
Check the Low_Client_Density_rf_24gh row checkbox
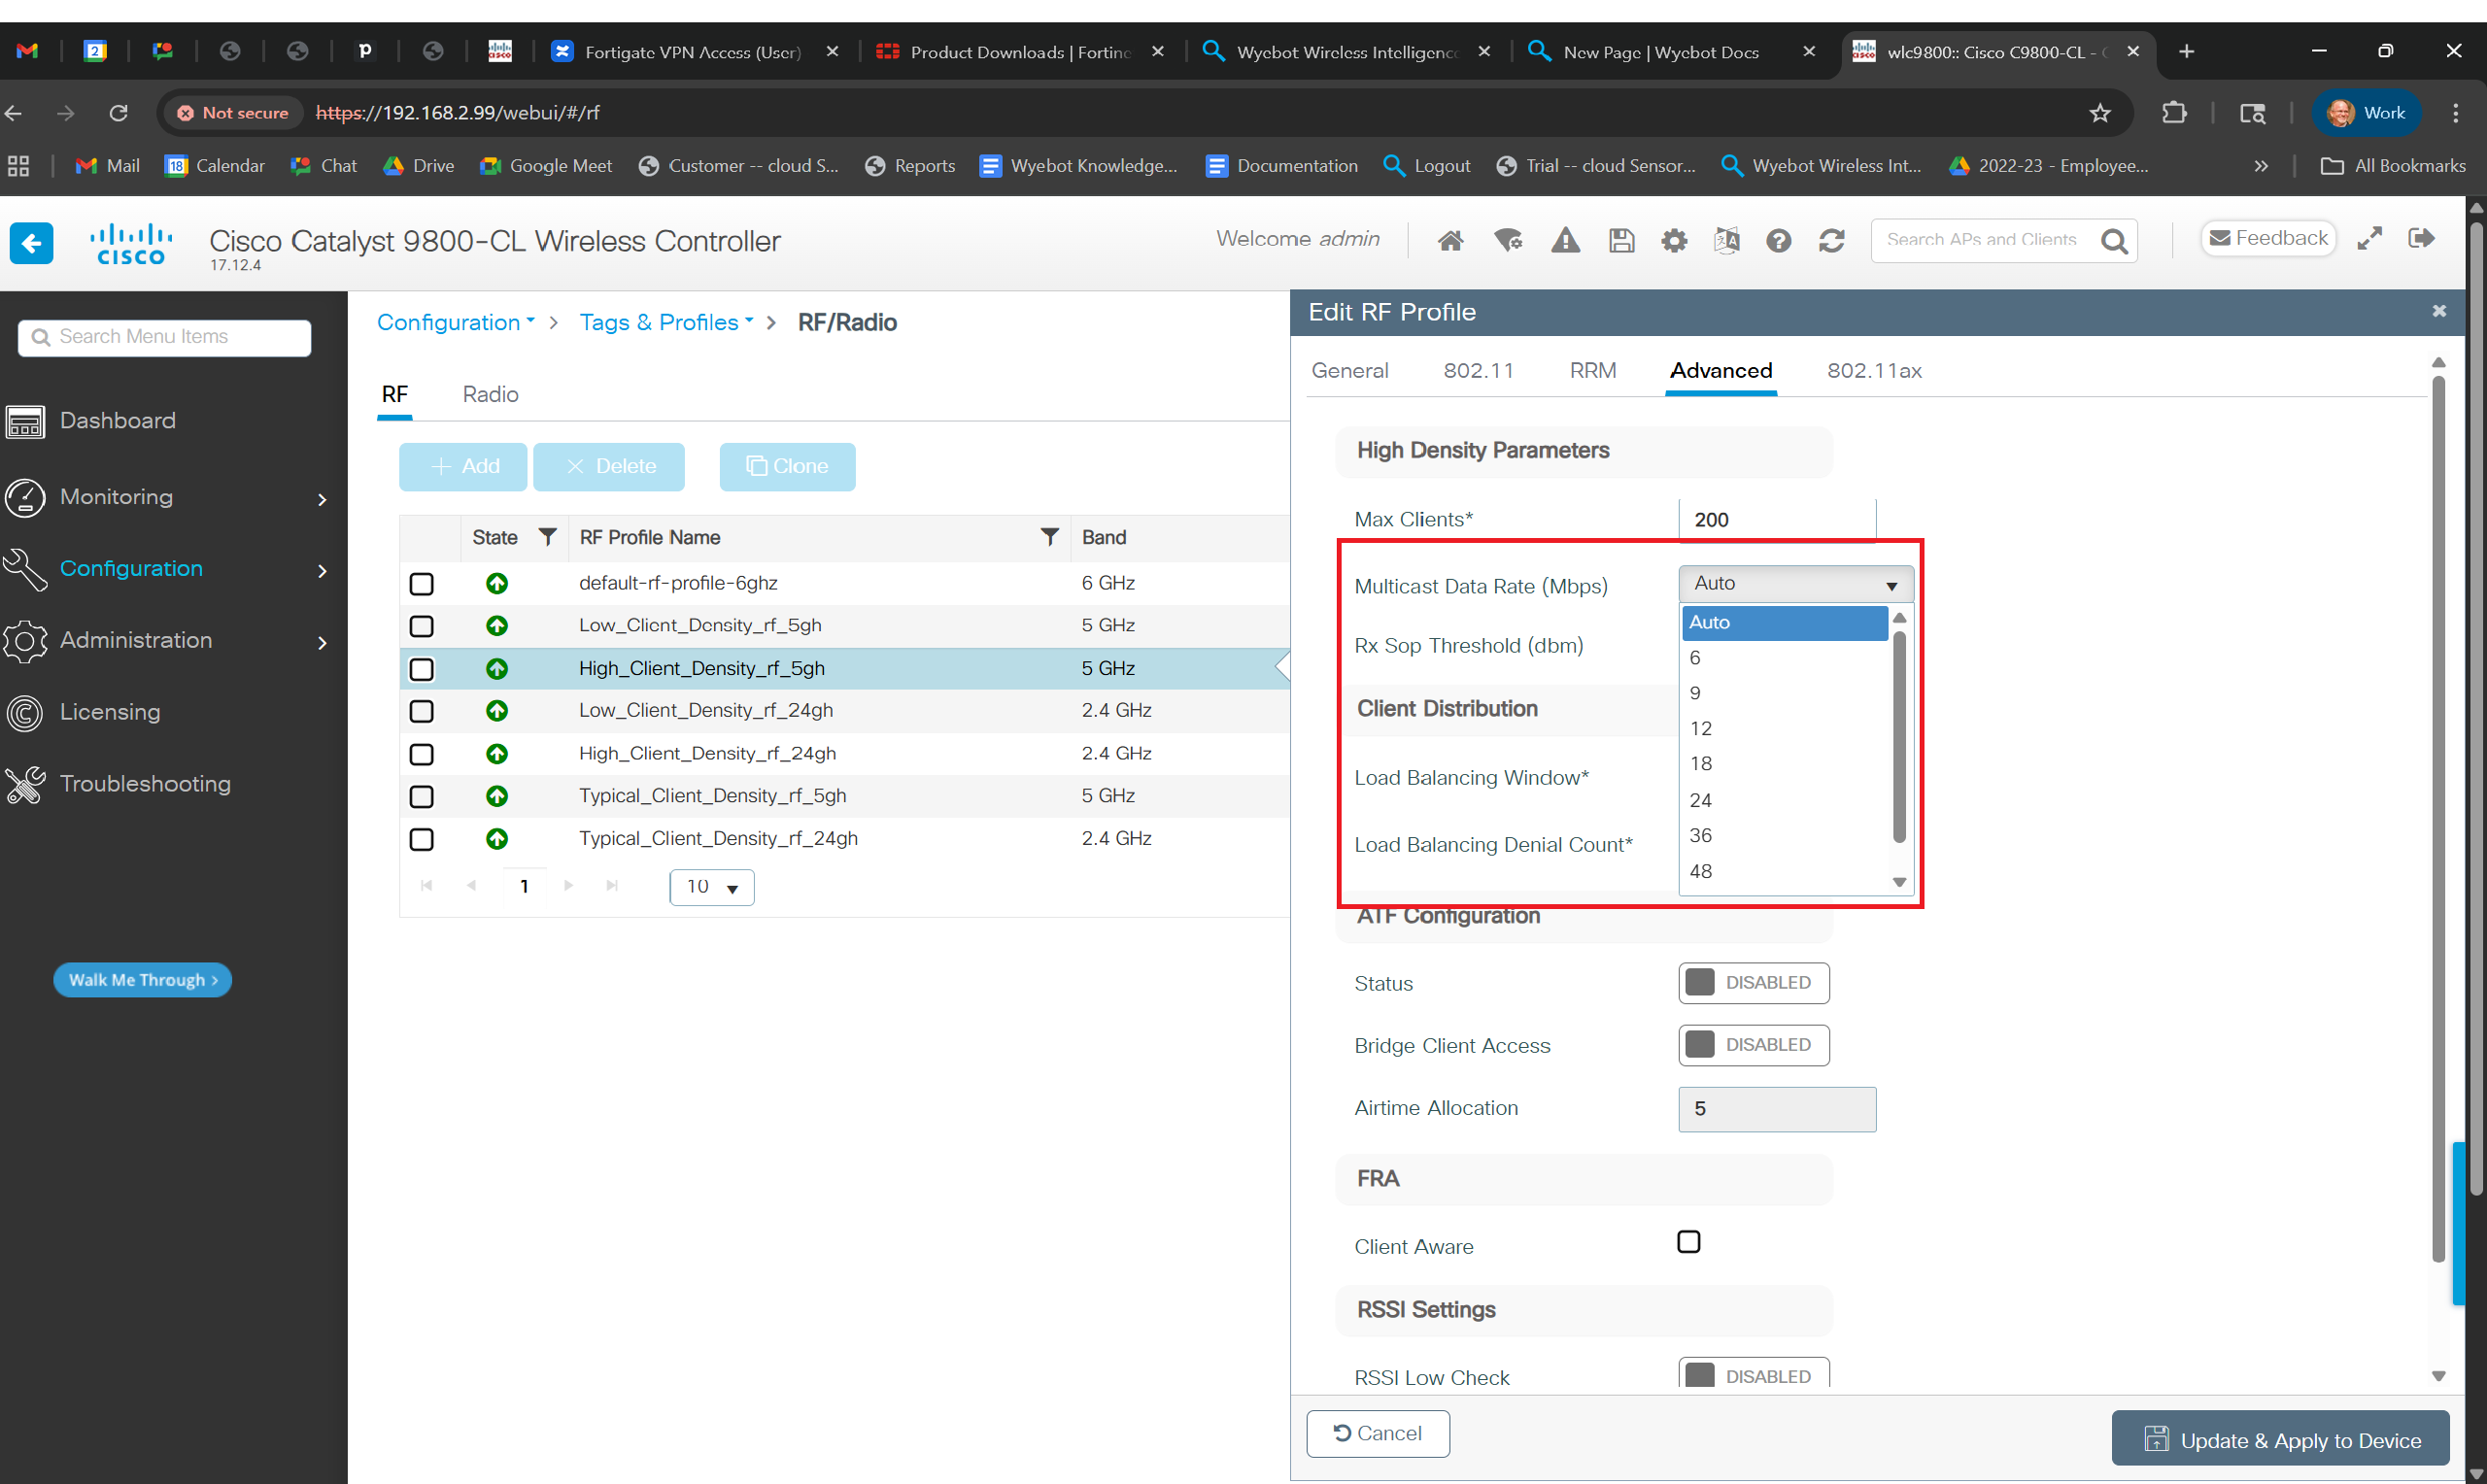click(x=422, y=711)
